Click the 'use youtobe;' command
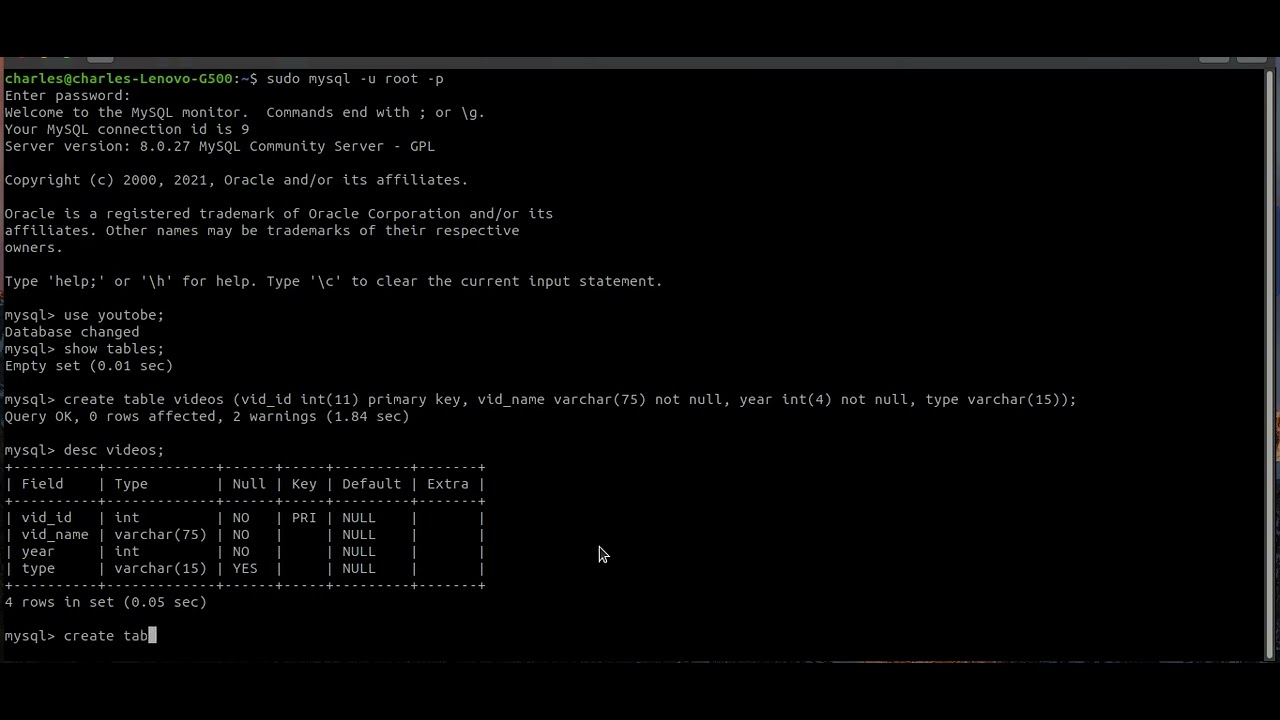The height and width of the screenshot is (720, 1280). [114, 315]
